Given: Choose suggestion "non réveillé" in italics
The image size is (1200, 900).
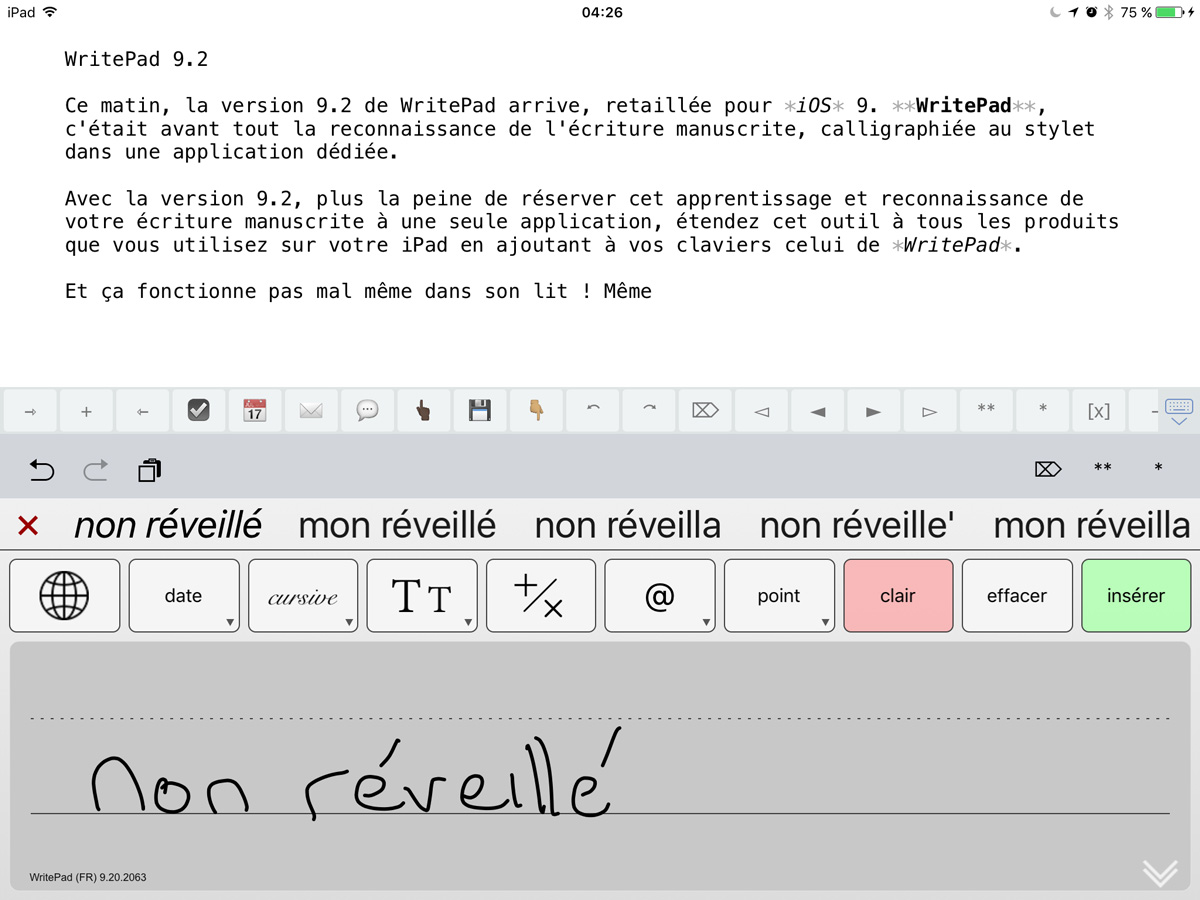Looking at the screenshot, I should pyautogui.click(x=168, y=525).
